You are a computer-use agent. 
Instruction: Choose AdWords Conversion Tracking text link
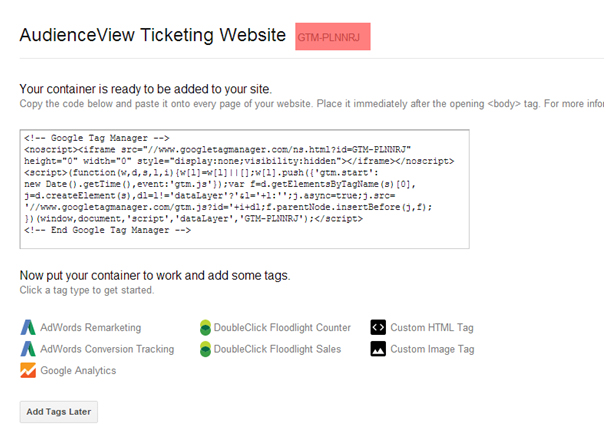107,349
